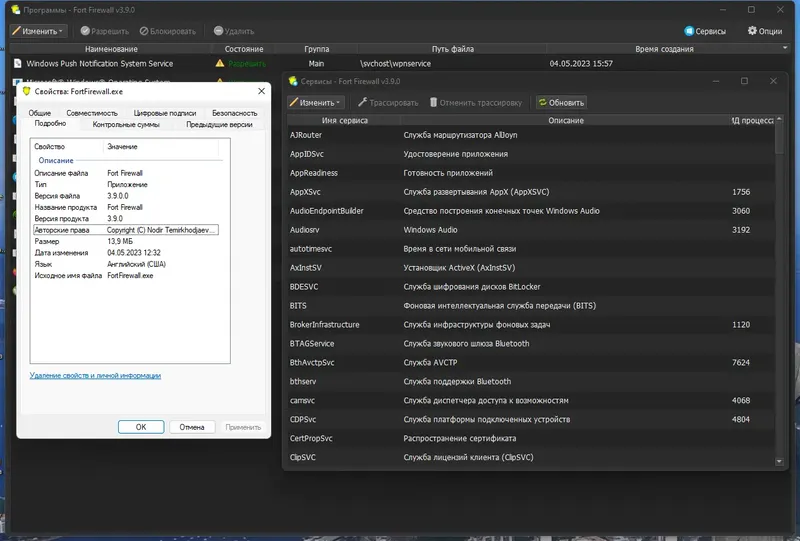800x541 pixels.
Task: Select CDPSvc service row
Action: (x=531, y=420)
